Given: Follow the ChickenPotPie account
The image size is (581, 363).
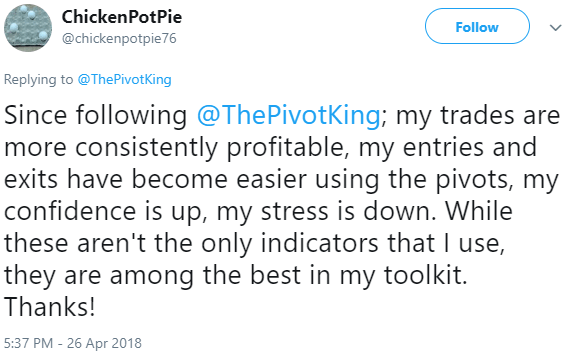Looking at the screenshot, I should tap(477, 26).
